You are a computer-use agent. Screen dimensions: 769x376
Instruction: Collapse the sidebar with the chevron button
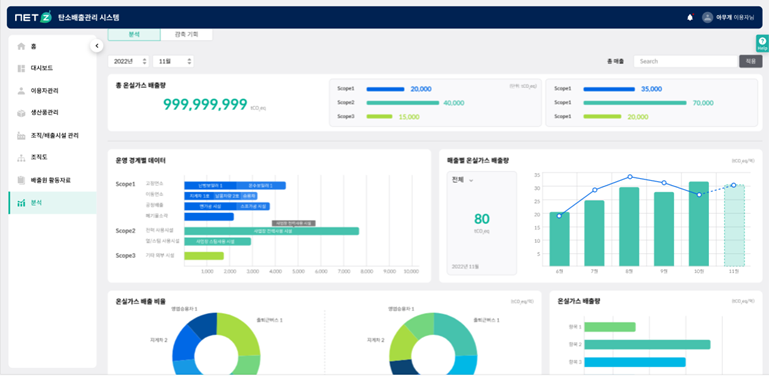(97, 46)
